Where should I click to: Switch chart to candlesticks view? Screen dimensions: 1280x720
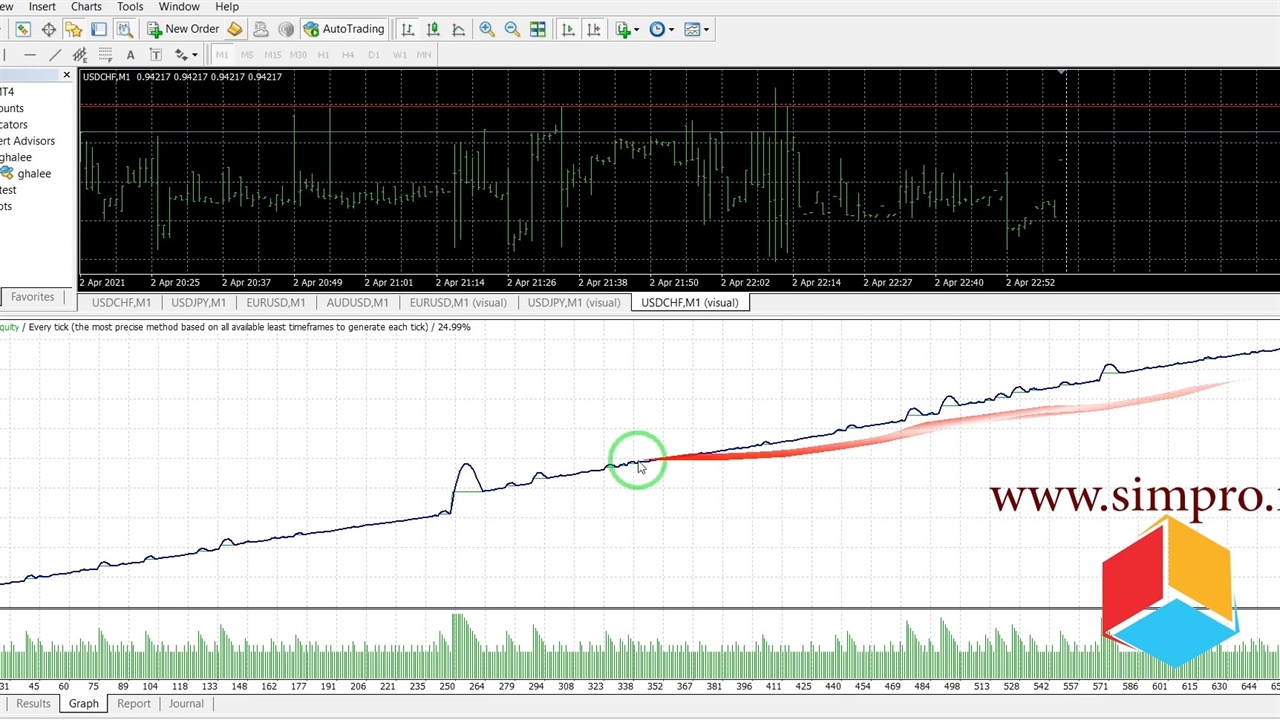pos(433,29)
